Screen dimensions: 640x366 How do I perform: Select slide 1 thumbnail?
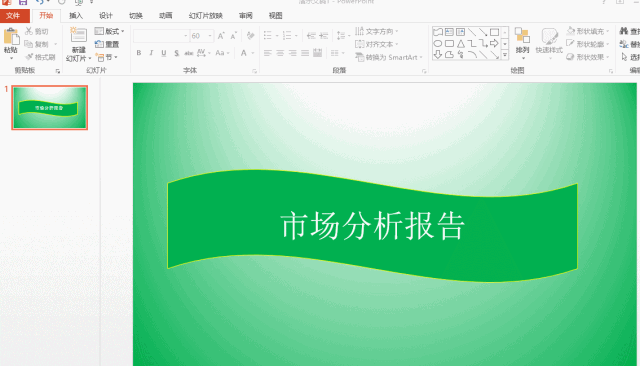click(x=50, y=108)
